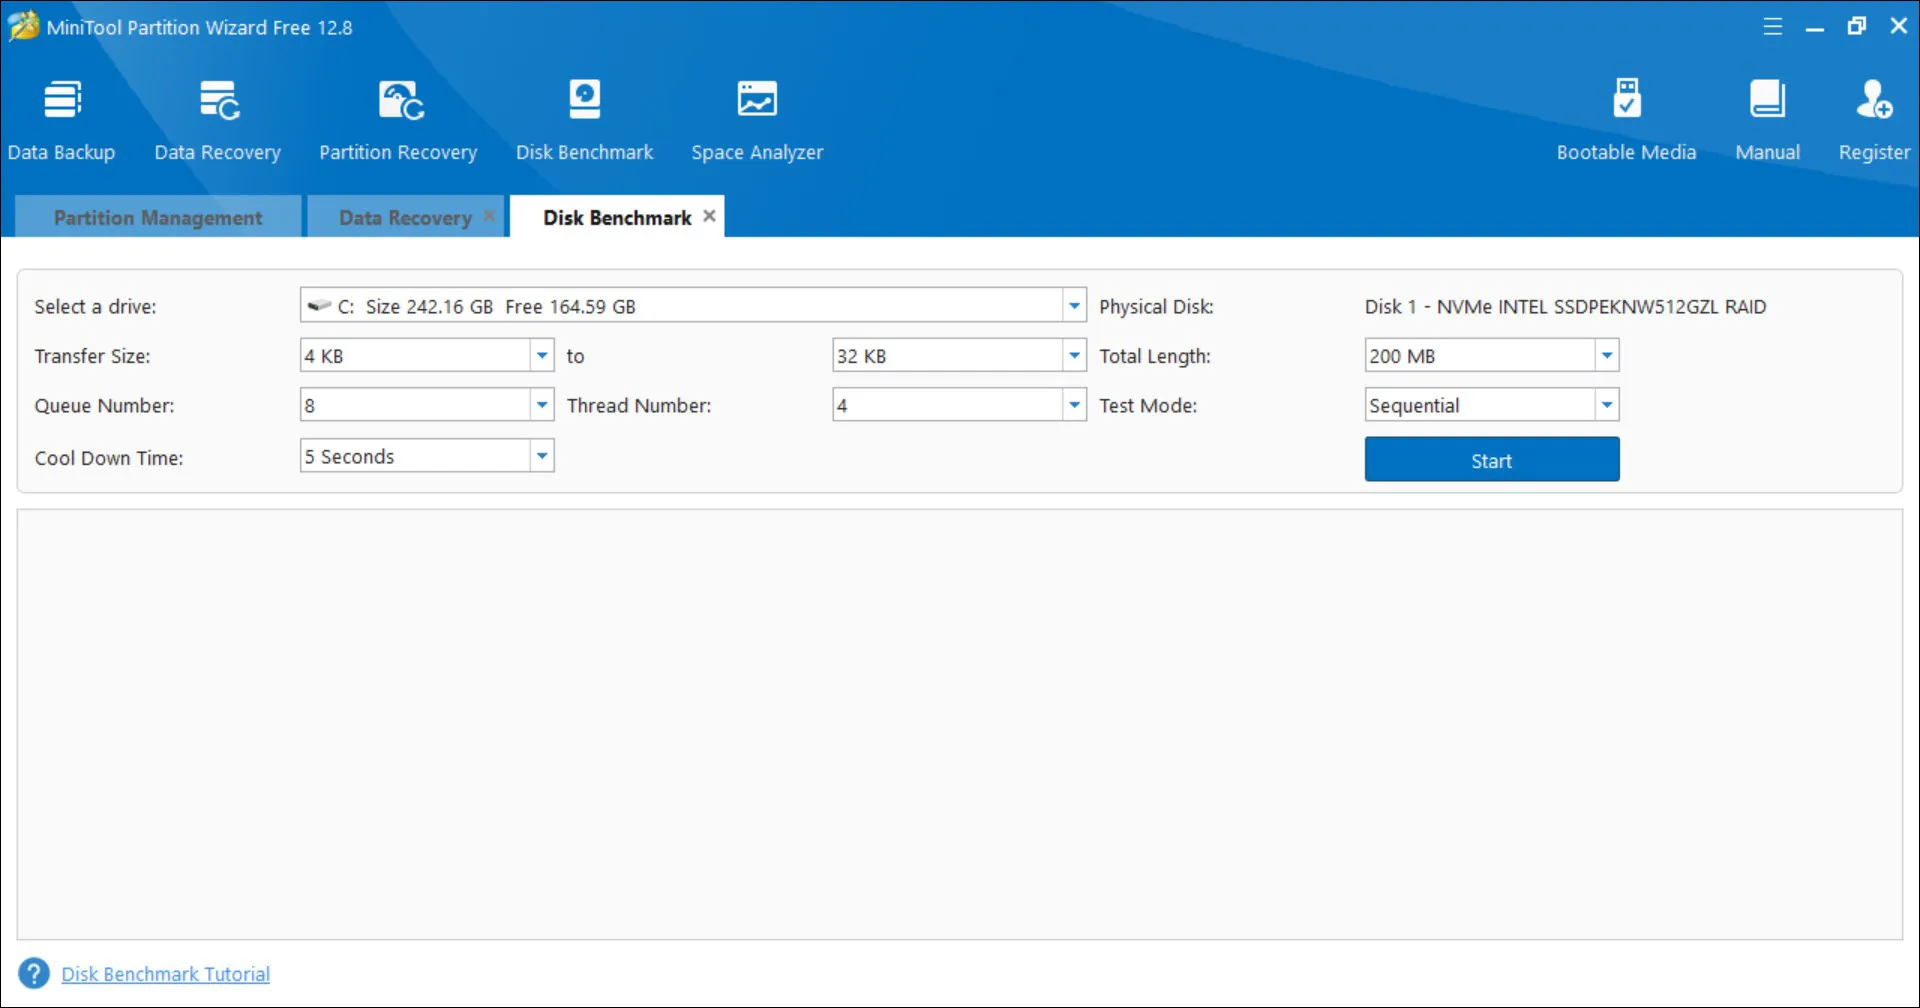Open the hamburger menu in title bar
Viewport: 1920px width, 1008px height.
tap(1772, 27)
